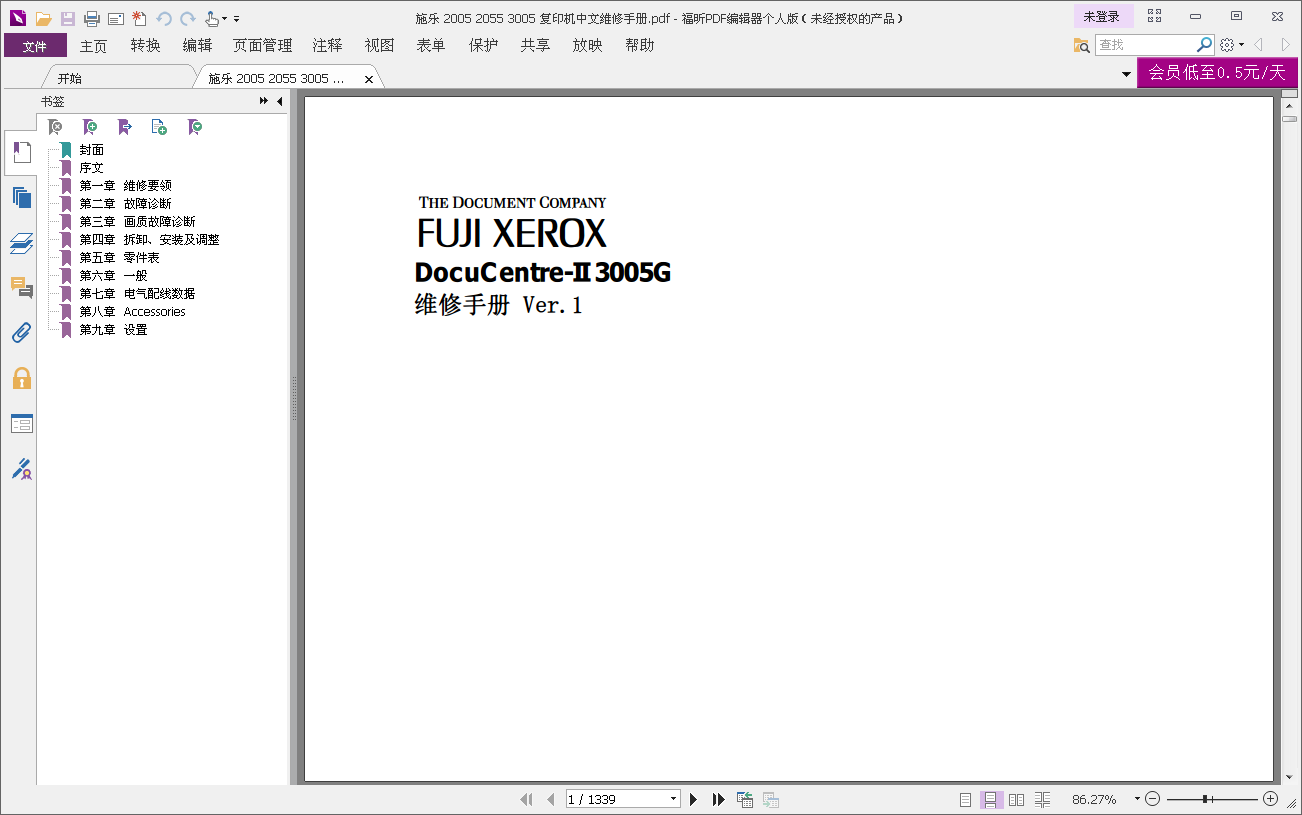Customize the quick access toolbar
Image resolution: width=1302 pixels, height=815 pixels.
coord(237,18)
